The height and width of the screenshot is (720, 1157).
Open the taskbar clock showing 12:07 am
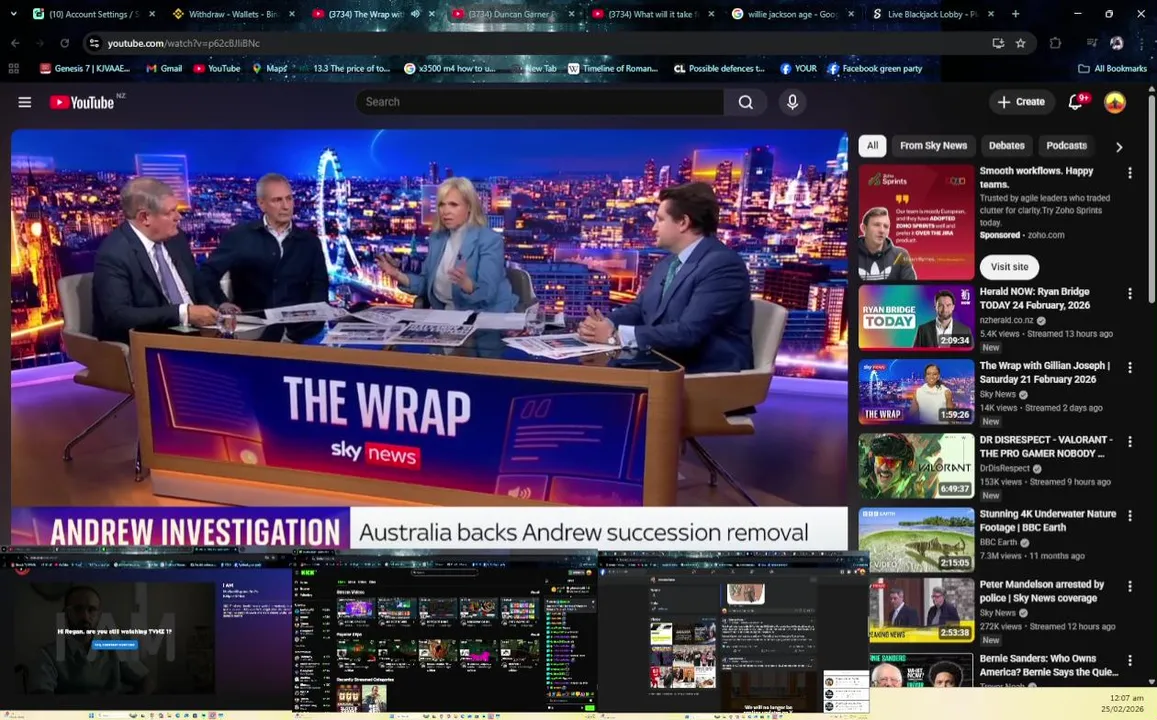coord(1126,703)
